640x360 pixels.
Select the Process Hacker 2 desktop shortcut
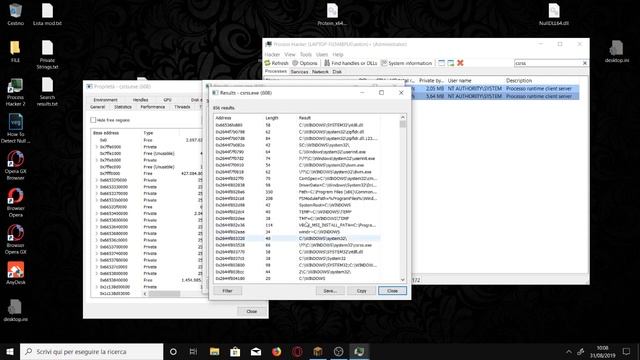click(16, 92)
